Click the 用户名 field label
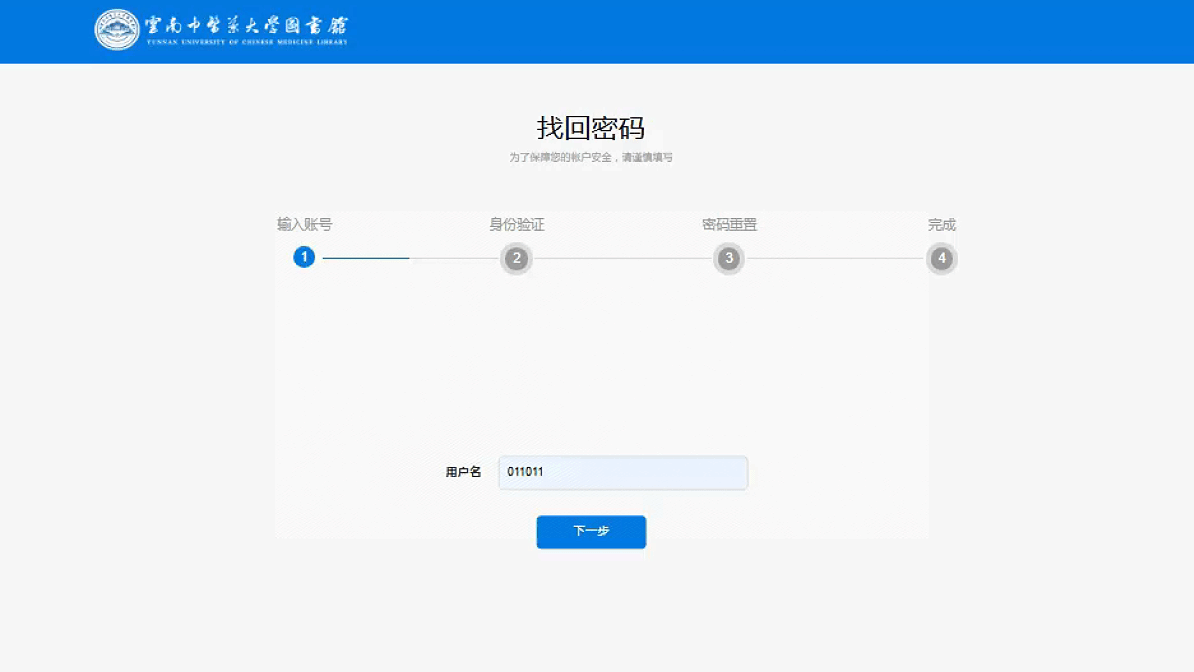This screenshot has height=672, width=1194. (463, 472)
